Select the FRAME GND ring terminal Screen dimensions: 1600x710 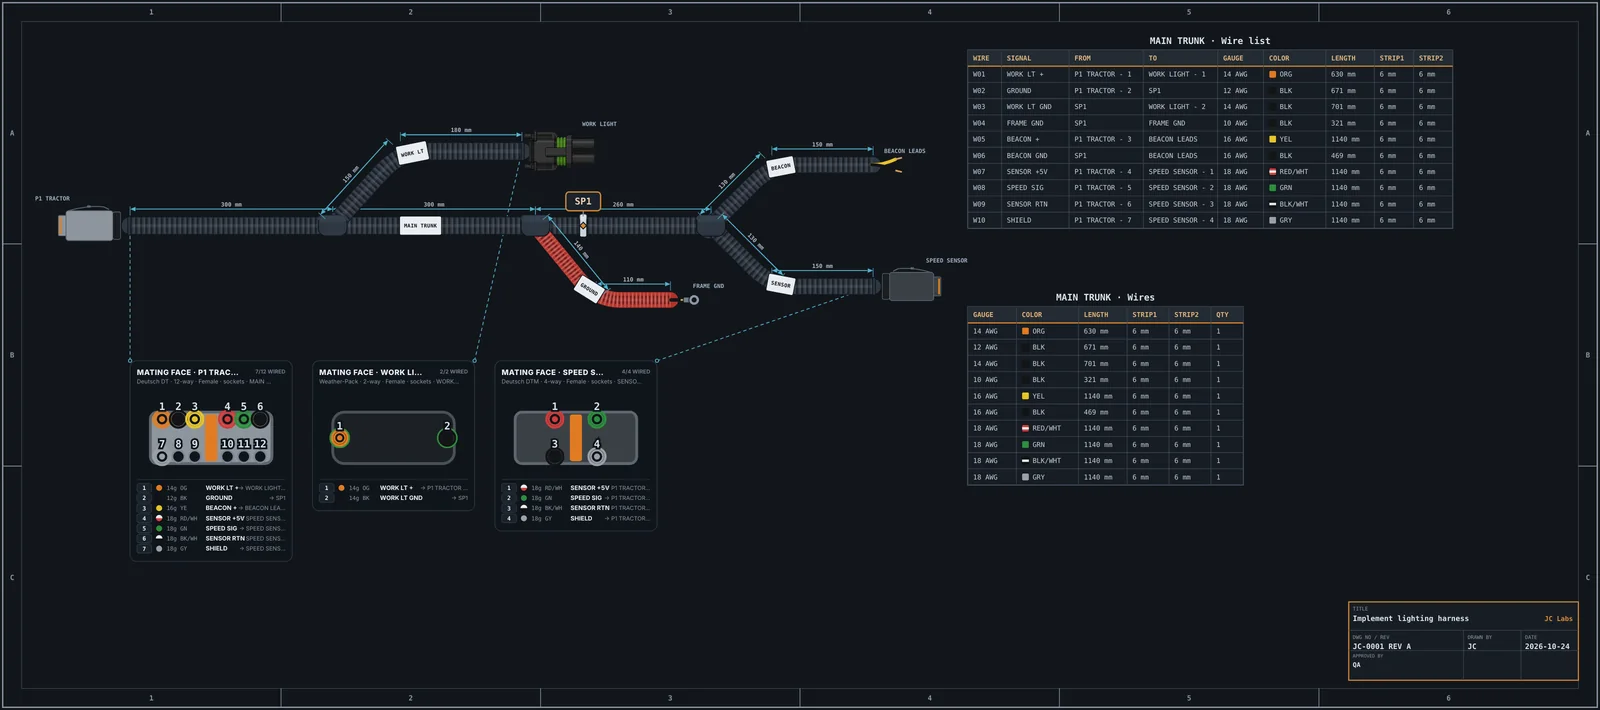click(x=691, y=300)
